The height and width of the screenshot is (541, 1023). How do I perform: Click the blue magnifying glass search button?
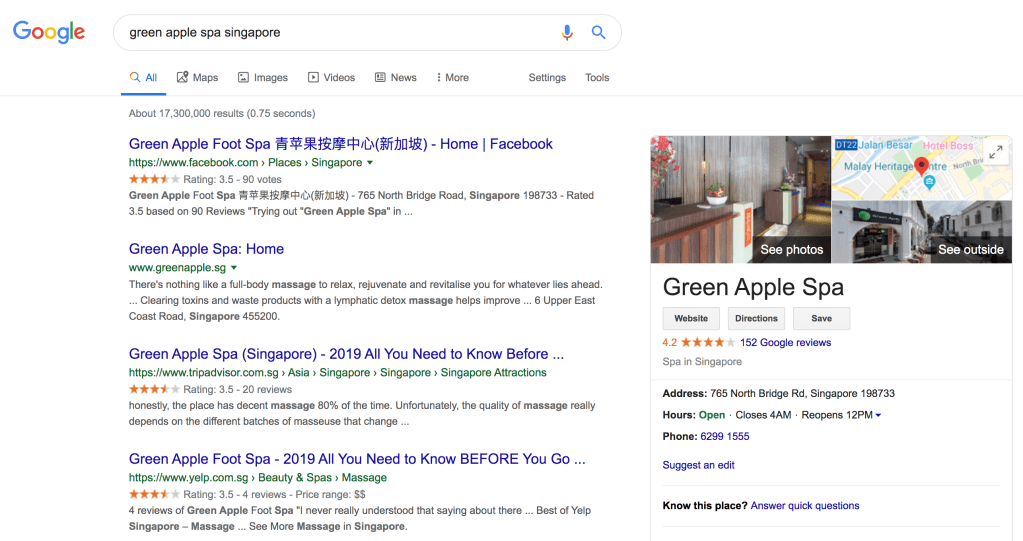(x=598, y=32)
